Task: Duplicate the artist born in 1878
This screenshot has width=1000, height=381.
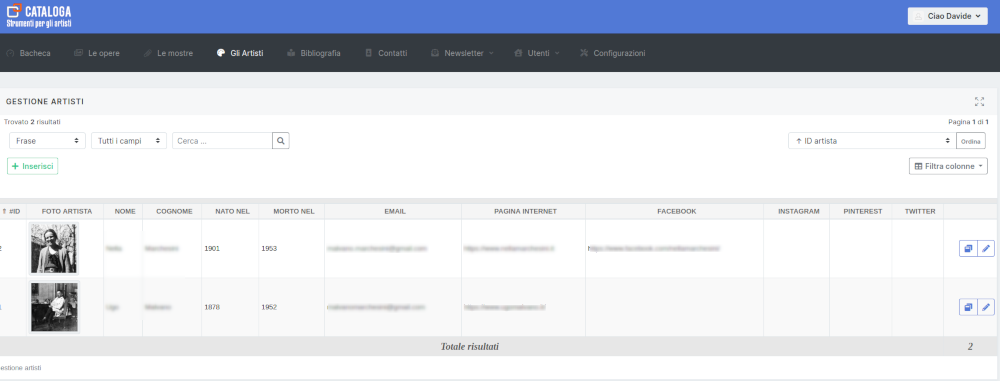Action: click(x=968, y=307)
